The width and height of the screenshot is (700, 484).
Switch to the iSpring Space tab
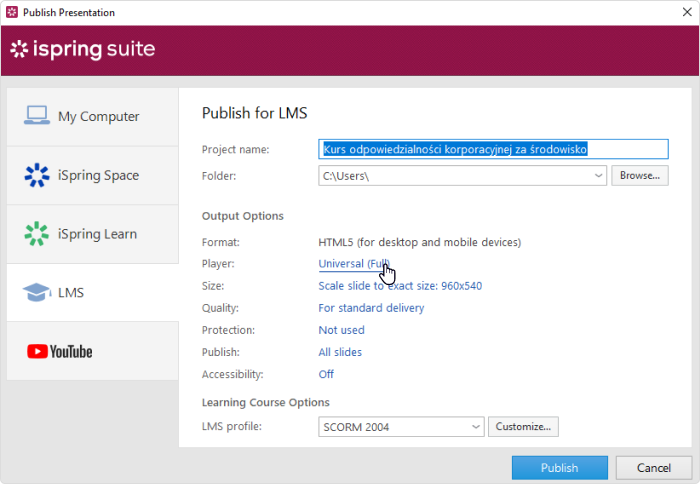(93, 175)
